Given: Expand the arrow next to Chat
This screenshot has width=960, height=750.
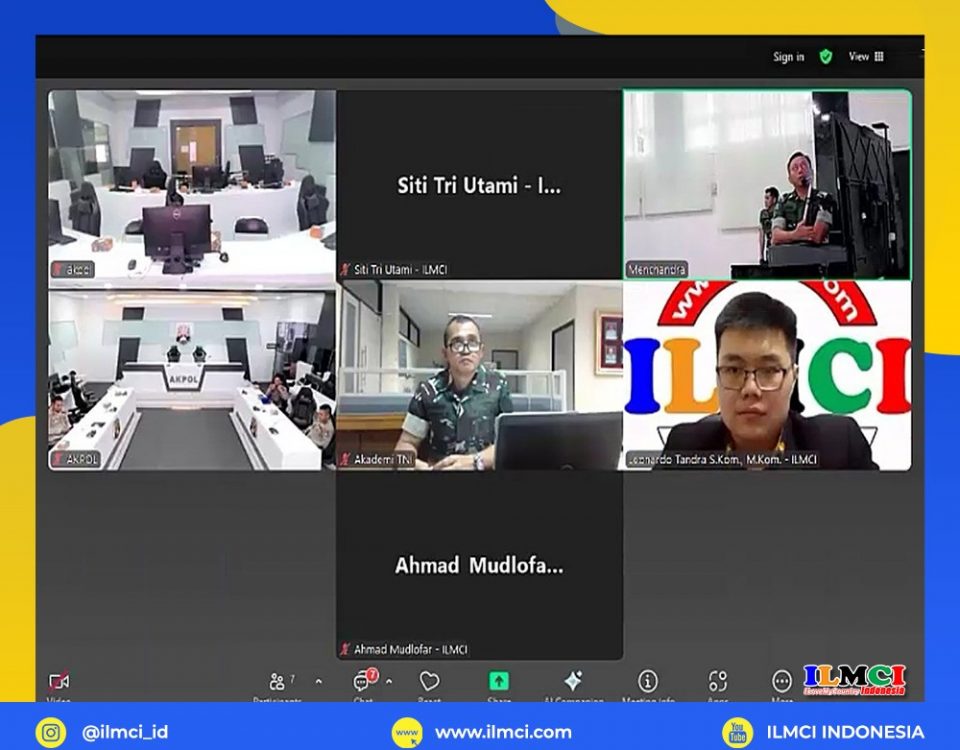Looking at the screenshot, I should click(x=389, y=682).
